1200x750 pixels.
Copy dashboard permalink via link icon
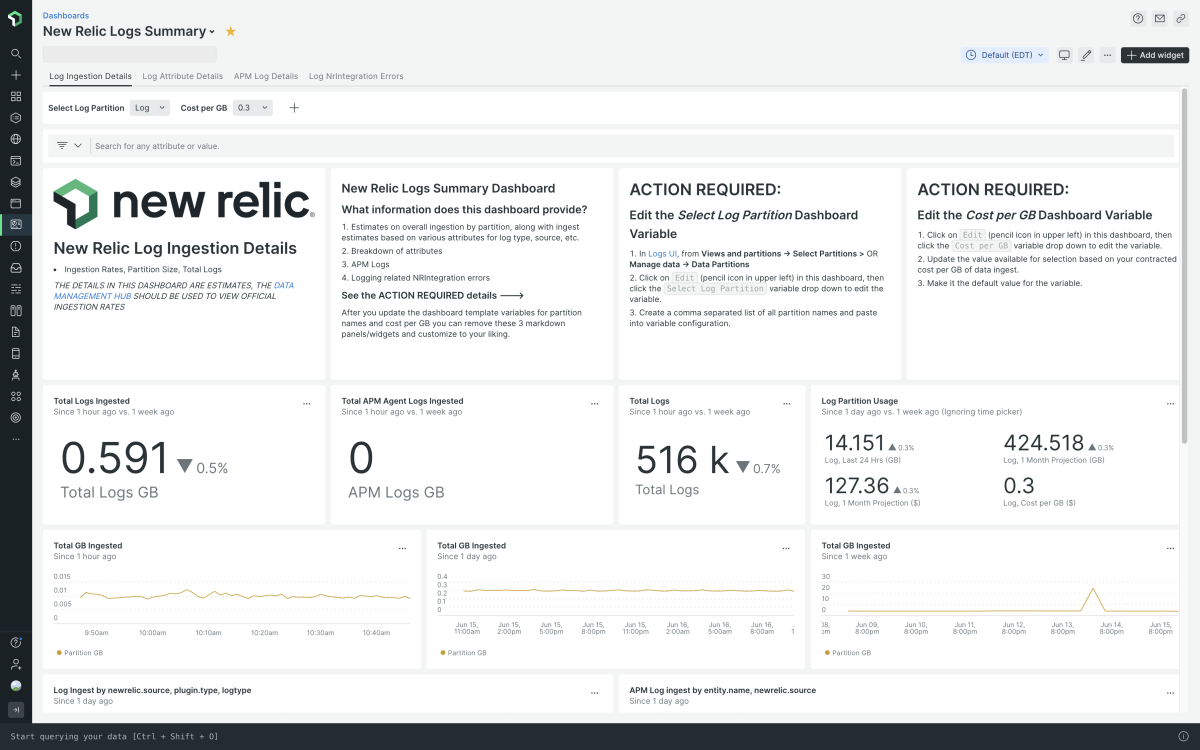click(x=1181, y=18)
